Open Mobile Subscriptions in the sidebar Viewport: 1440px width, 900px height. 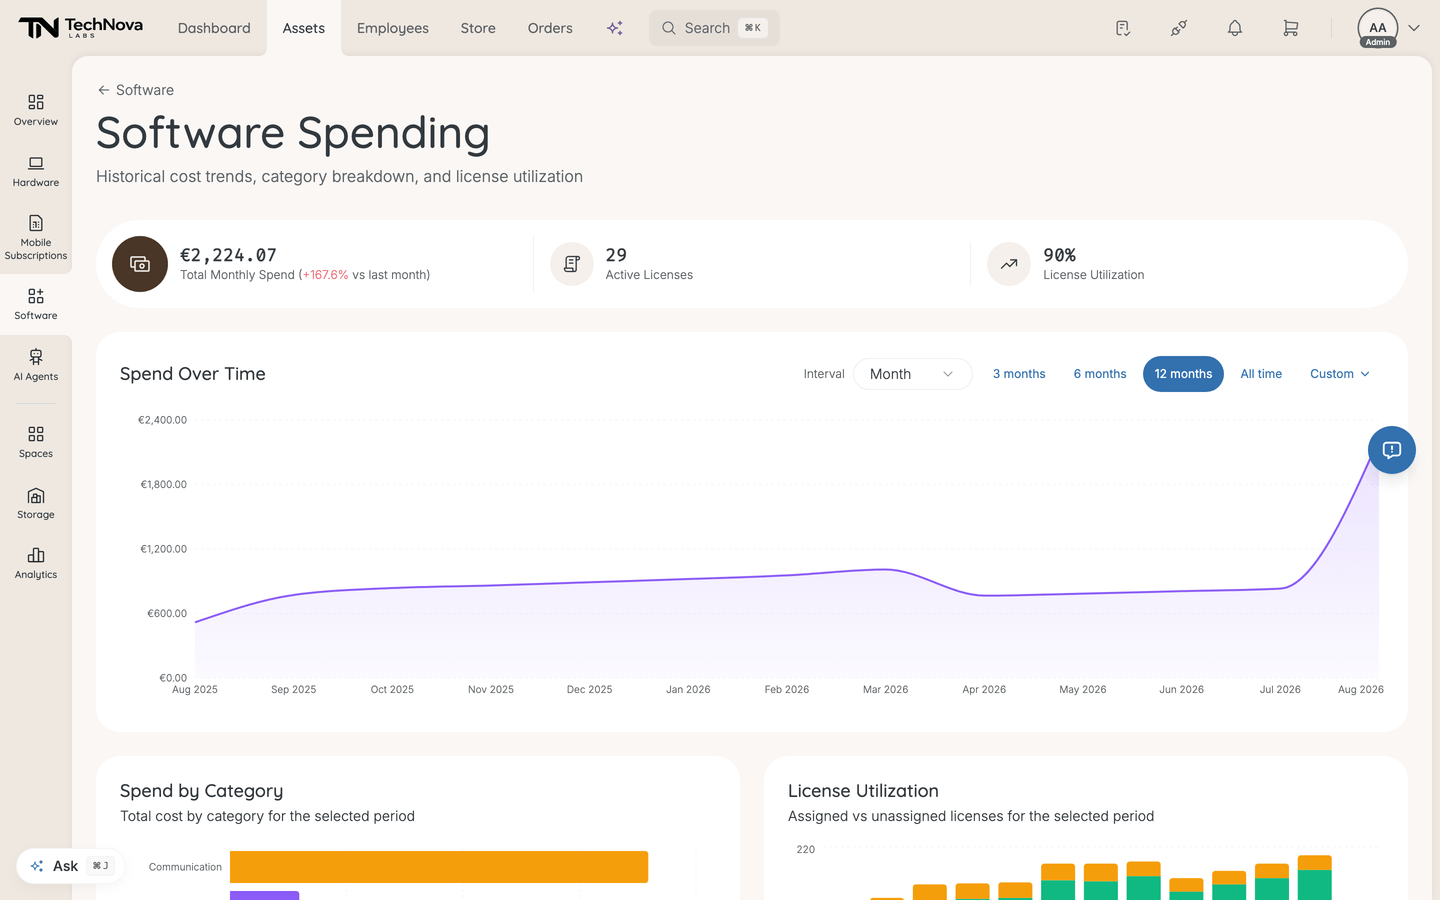pyautogui.click(x=36, y=238)
